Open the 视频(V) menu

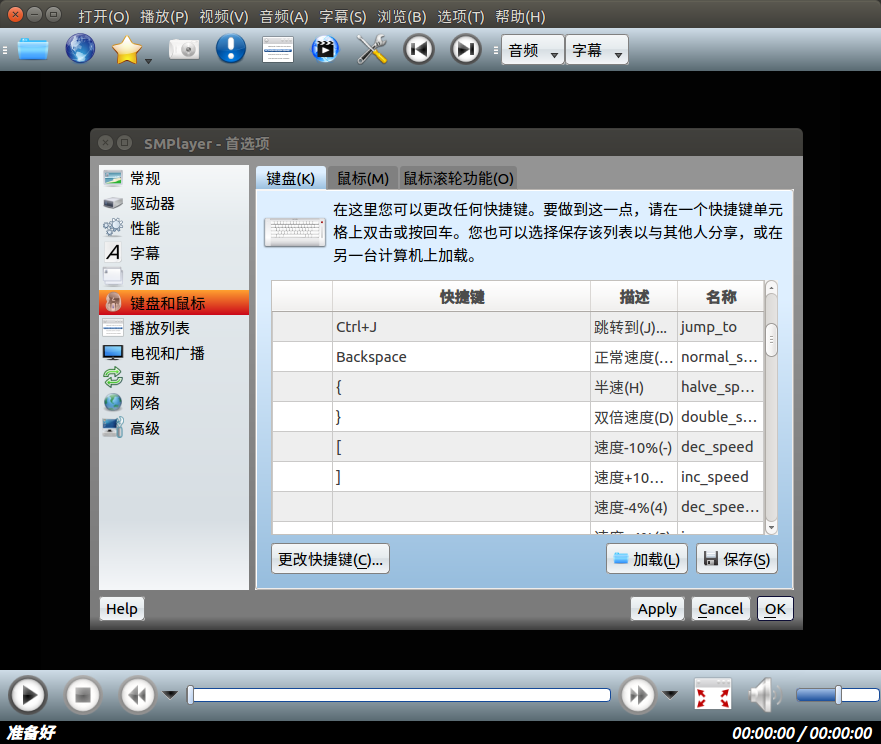pyautogui.click(x=224, y=16)
